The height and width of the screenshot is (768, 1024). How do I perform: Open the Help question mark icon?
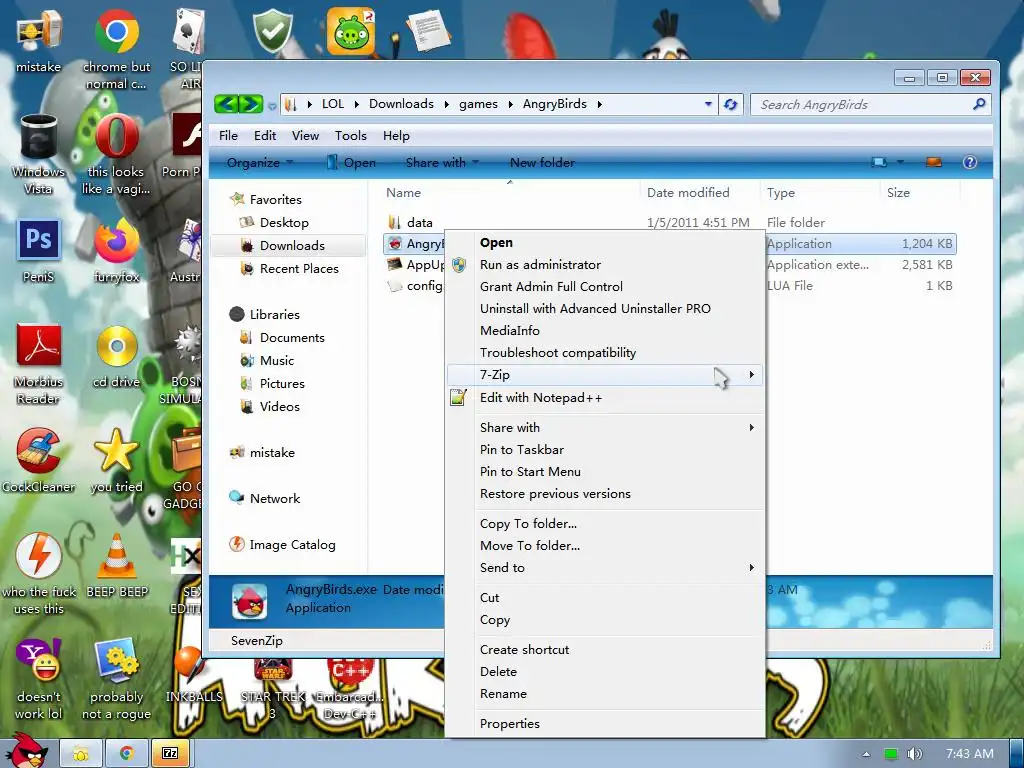tap(970, 162)
